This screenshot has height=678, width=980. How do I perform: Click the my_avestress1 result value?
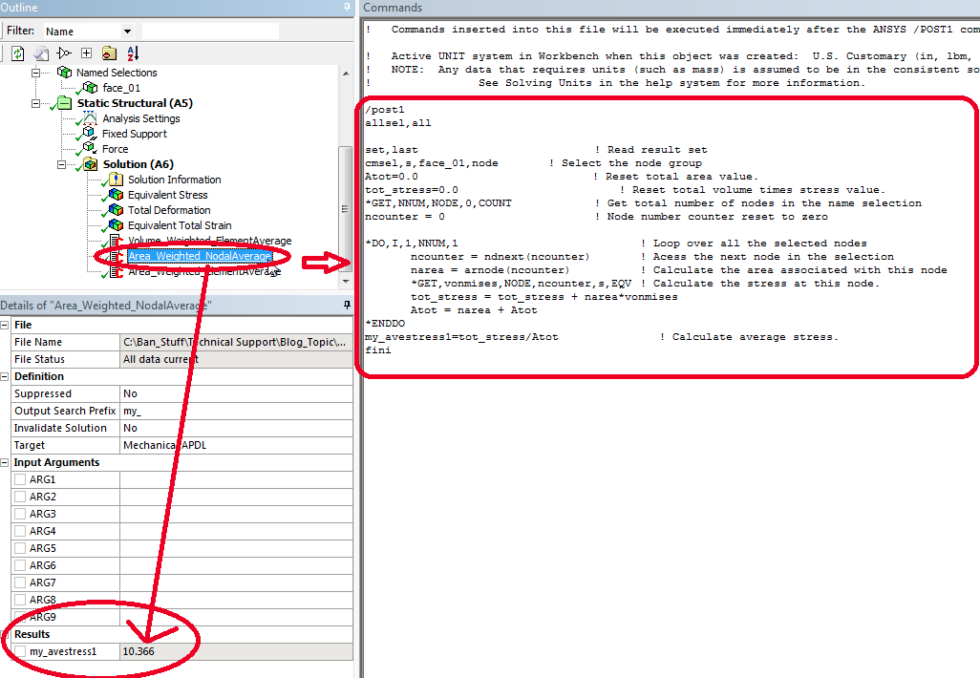[140, 652]
